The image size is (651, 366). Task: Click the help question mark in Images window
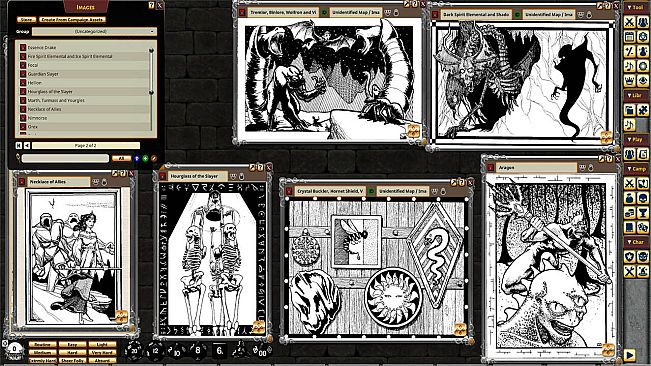pos(151,5)
